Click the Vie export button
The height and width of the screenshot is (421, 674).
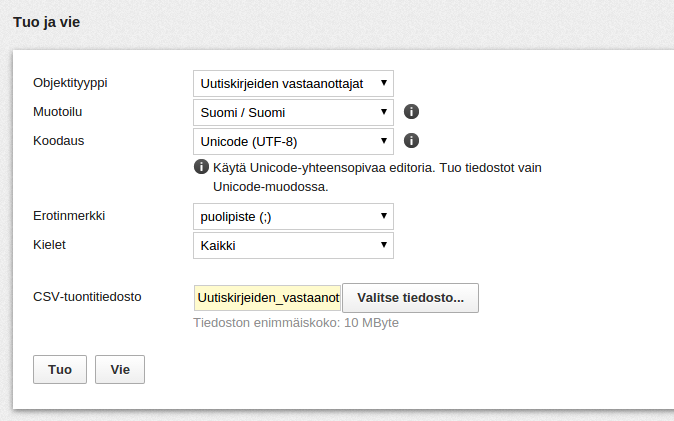tap(120, 369)
